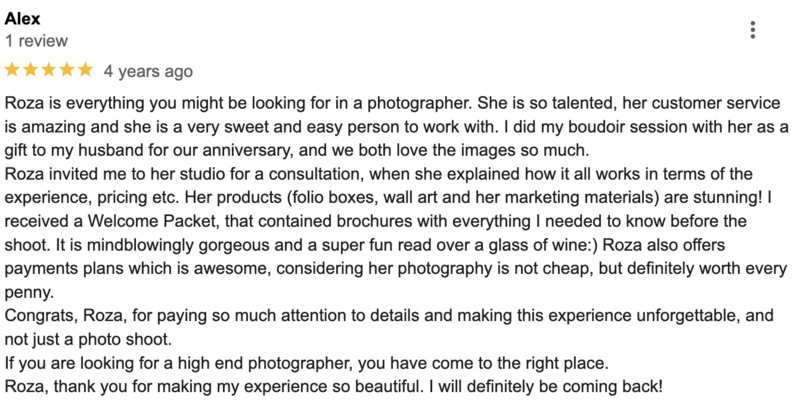
Task: Click the first gold rating star
Action: click(12, 69)
